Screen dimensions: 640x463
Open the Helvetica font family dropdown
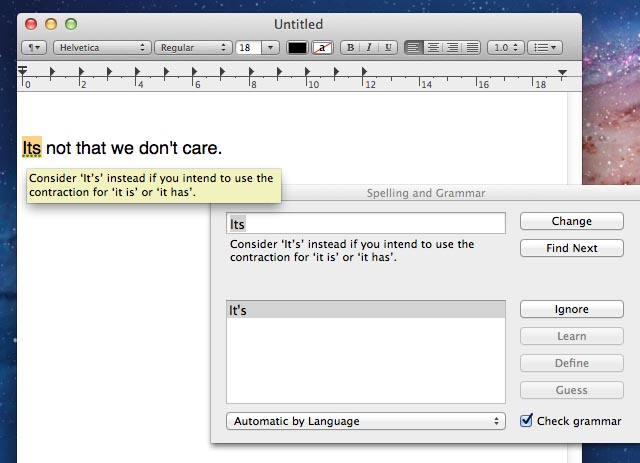pos(102,47)
